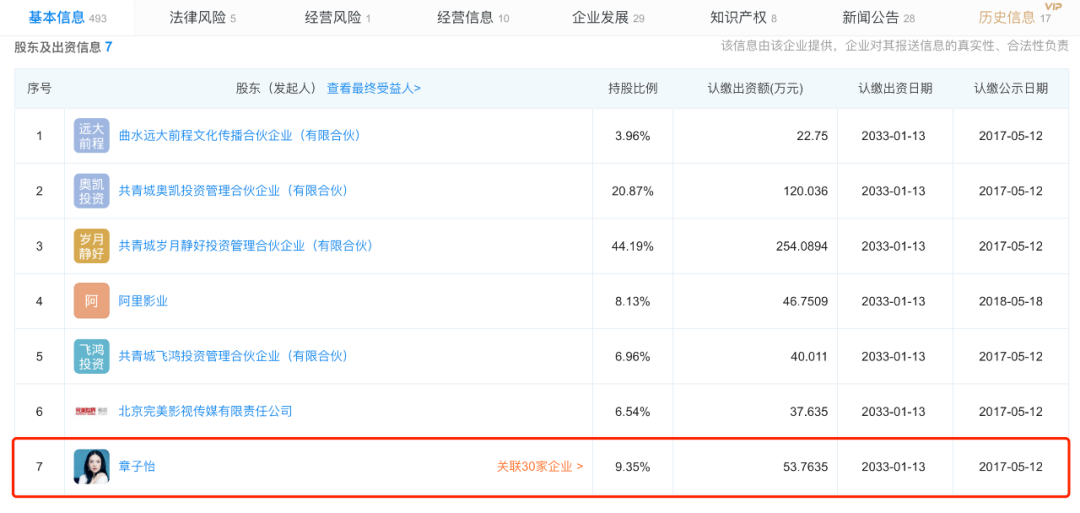This screenshot has height=513, width=1080.
Task: Click the 持股比例 column header
Action: pos(632,88)
